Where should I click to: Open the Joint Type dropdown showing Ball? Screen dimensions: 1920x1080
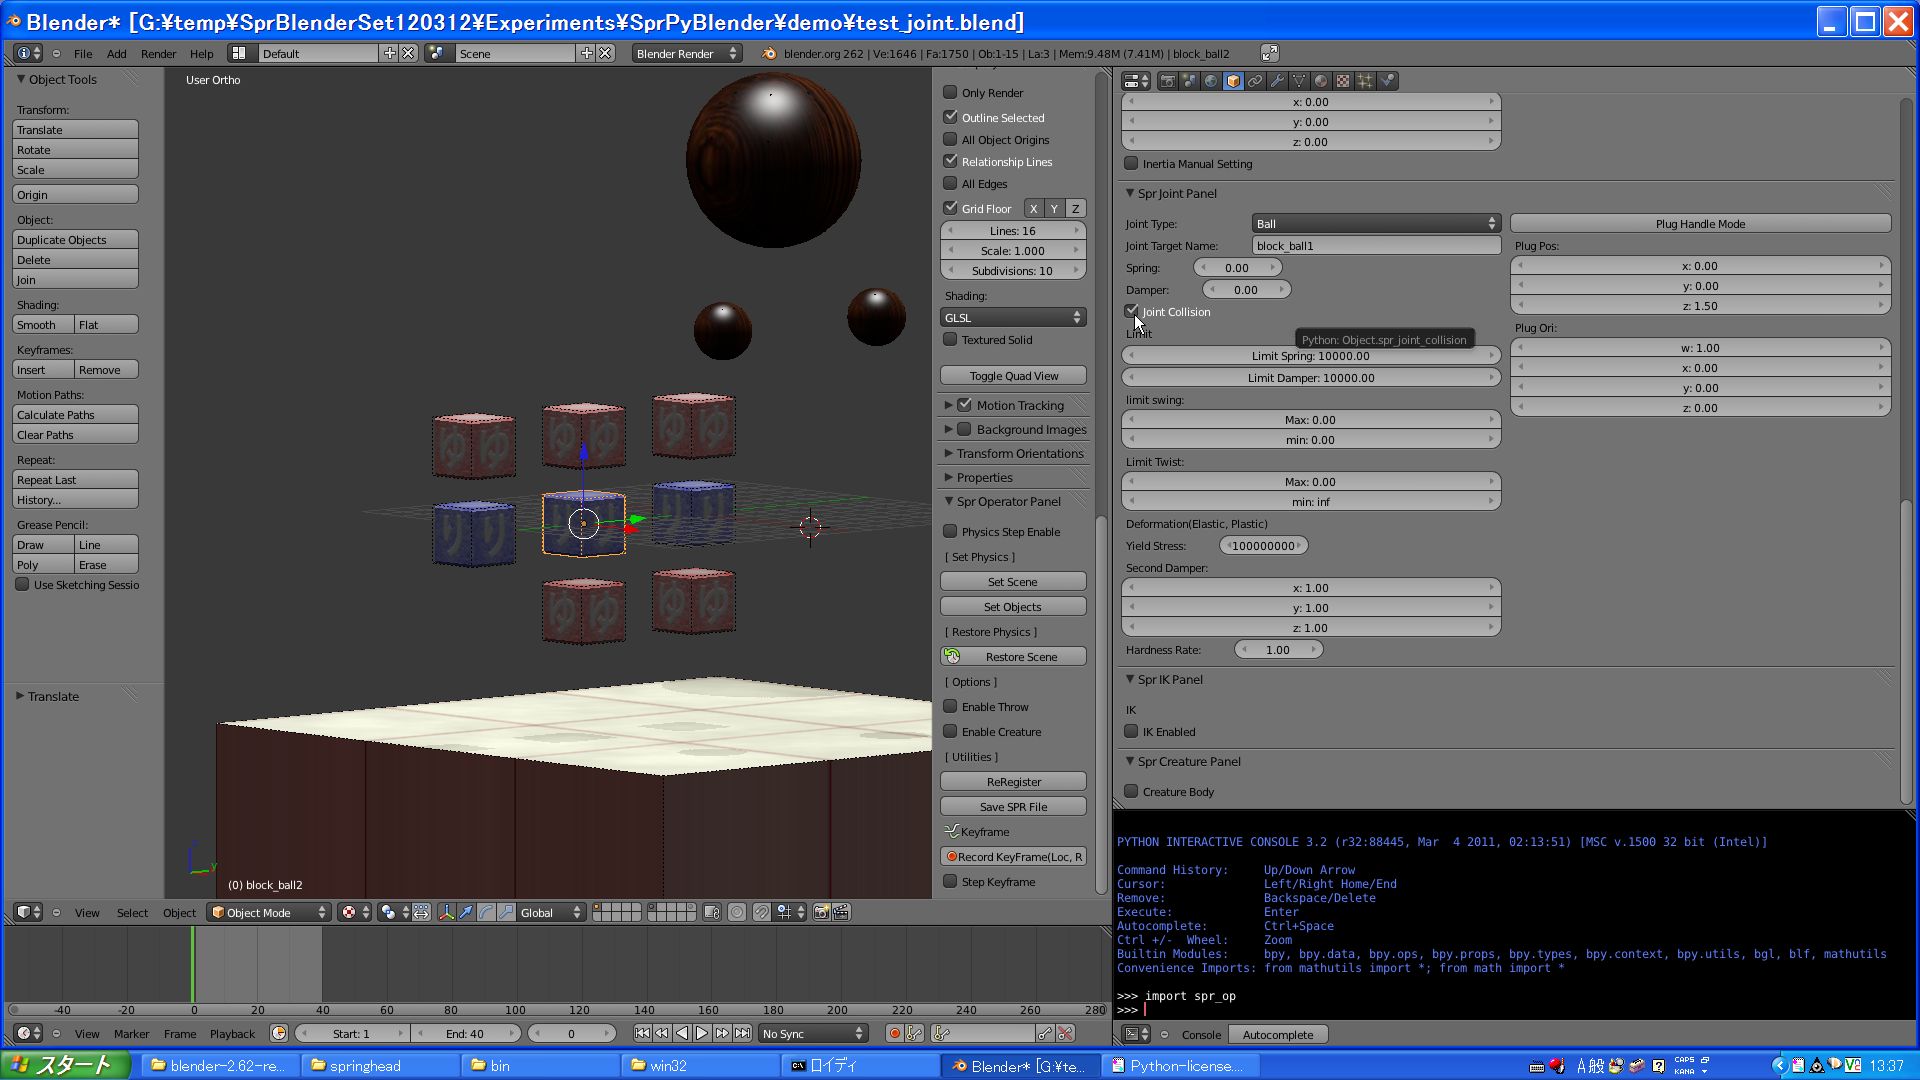pyautogui.click(x=1376, y=223)
